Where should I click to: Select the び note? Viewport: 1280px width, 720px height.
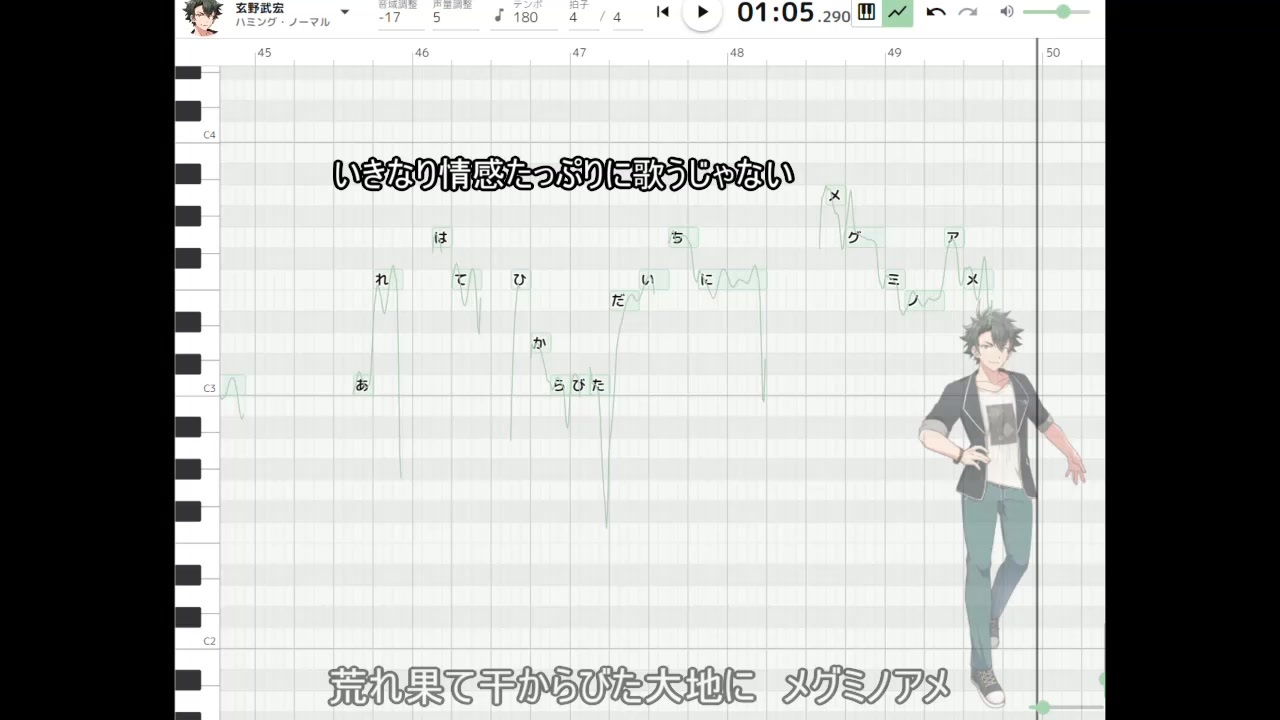(x=579, y=385)
